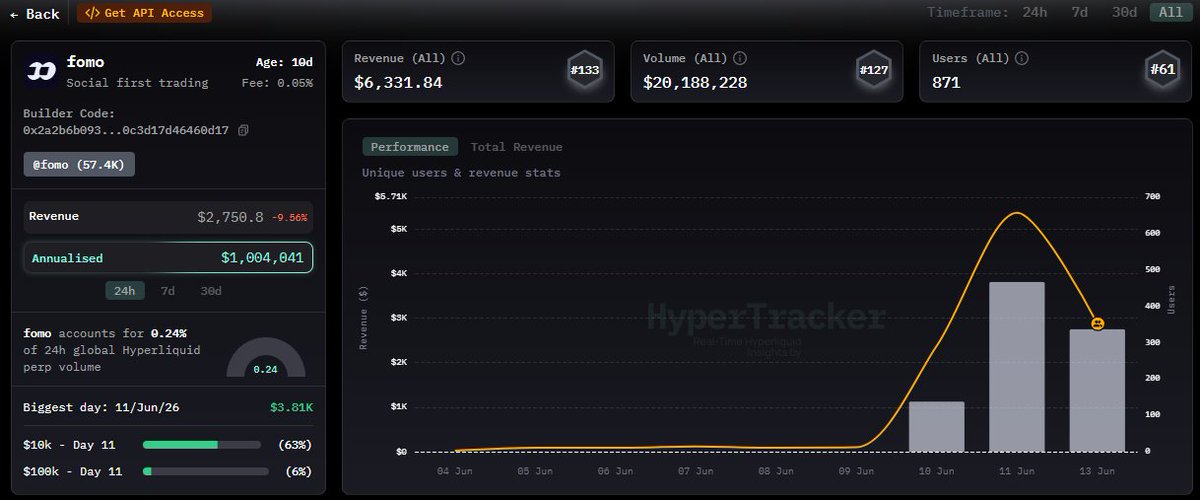The image size is (1200, 500).
Task: Click the $100k - Day 11 progress bar
Action: [x=206, y=471]
